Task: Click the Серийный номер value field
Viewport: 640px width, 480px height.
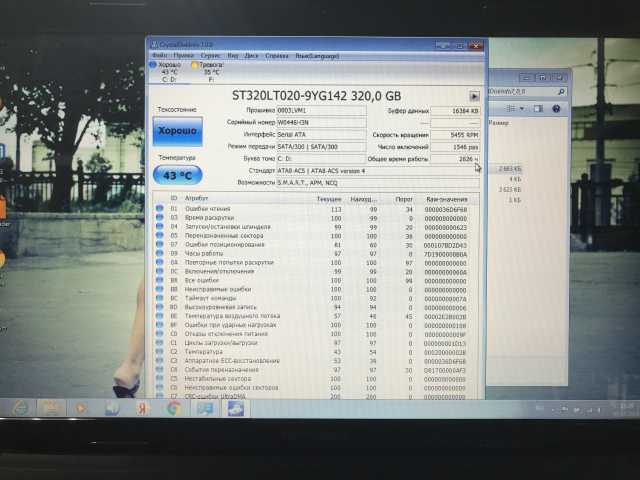Action: tap(321, 122)
